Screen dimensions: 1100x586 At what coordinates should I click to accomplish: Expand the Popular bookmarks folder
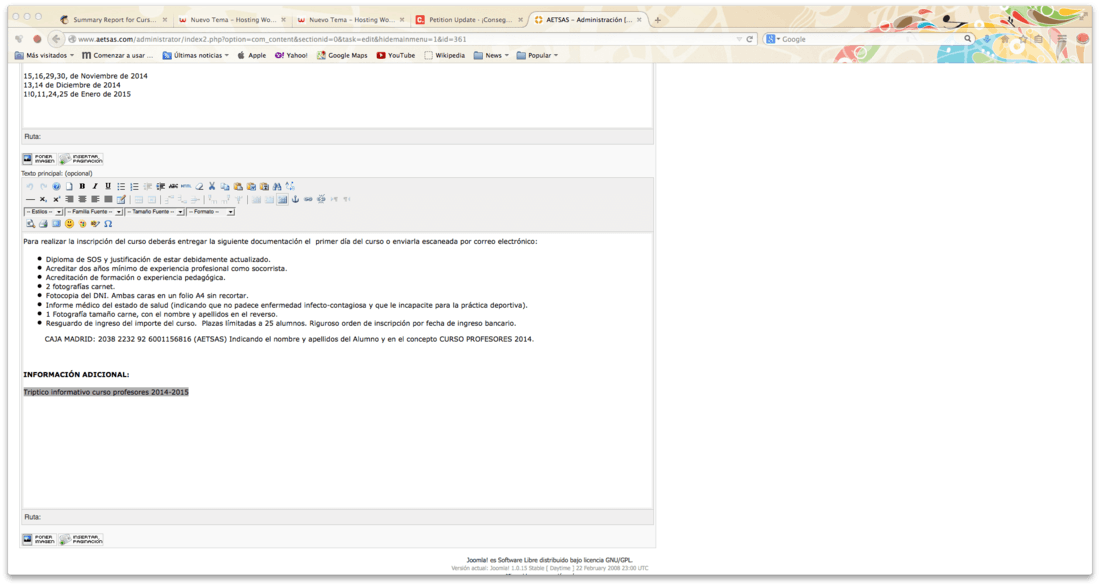(x=537, y=55)
